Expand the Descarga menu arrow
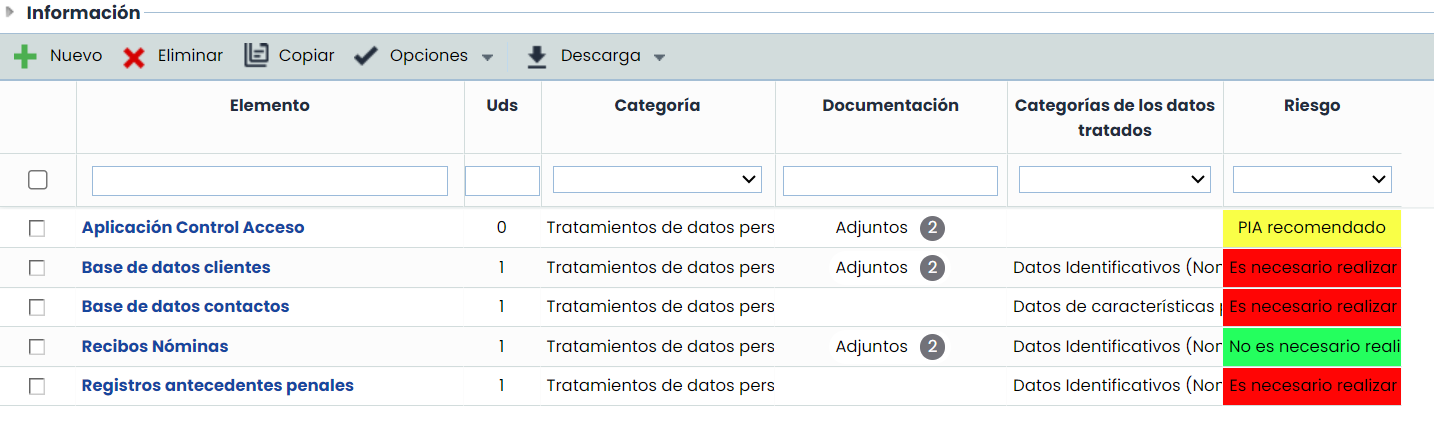 659,57
